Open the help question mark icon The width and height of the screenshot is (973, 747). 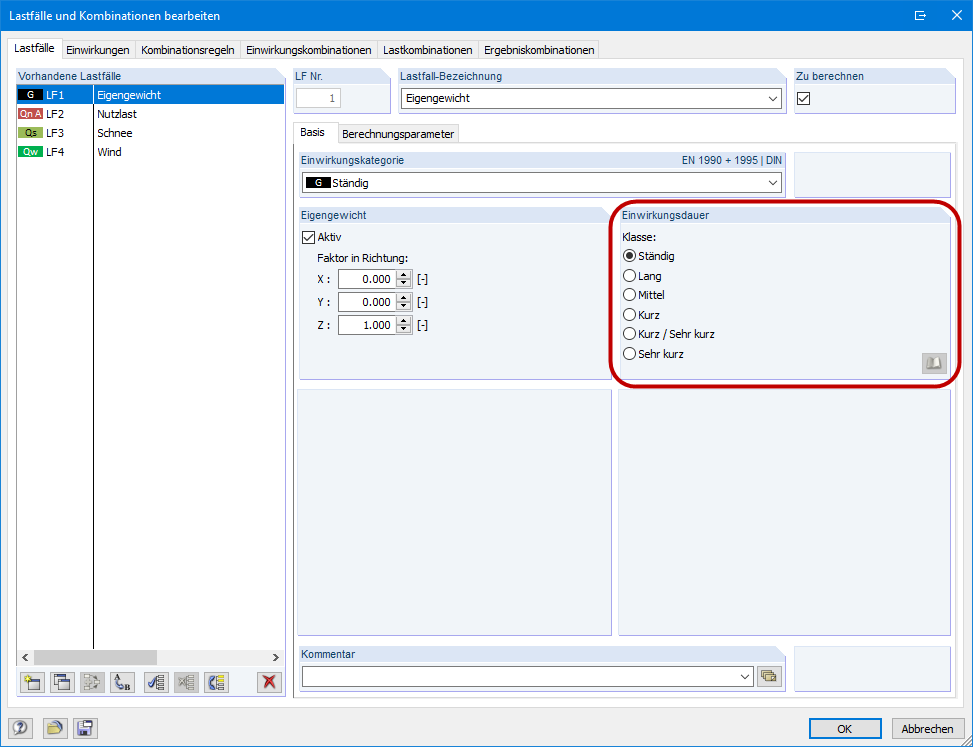tap(20, 728)
